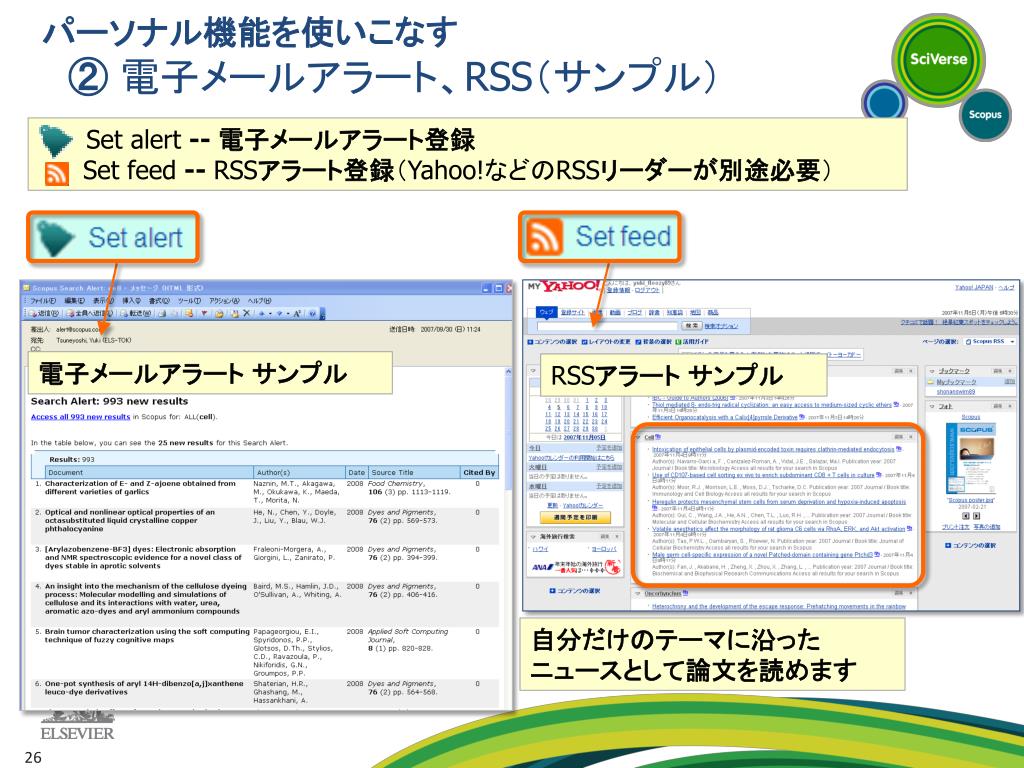Open 'Use of CD107-based cell sorting' link
The height and width of the screenshot is (768, 1024).
(763, 475)
